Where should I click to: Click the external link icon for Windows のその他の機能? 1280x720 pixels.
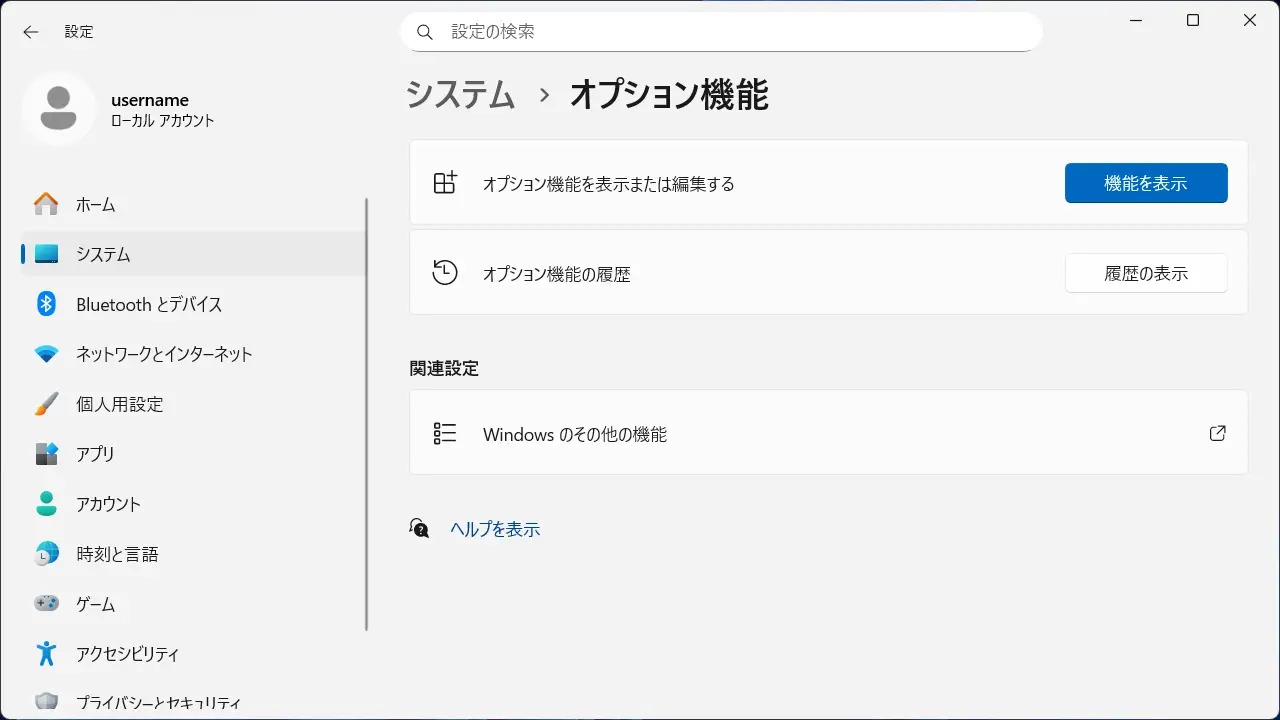1217,433
